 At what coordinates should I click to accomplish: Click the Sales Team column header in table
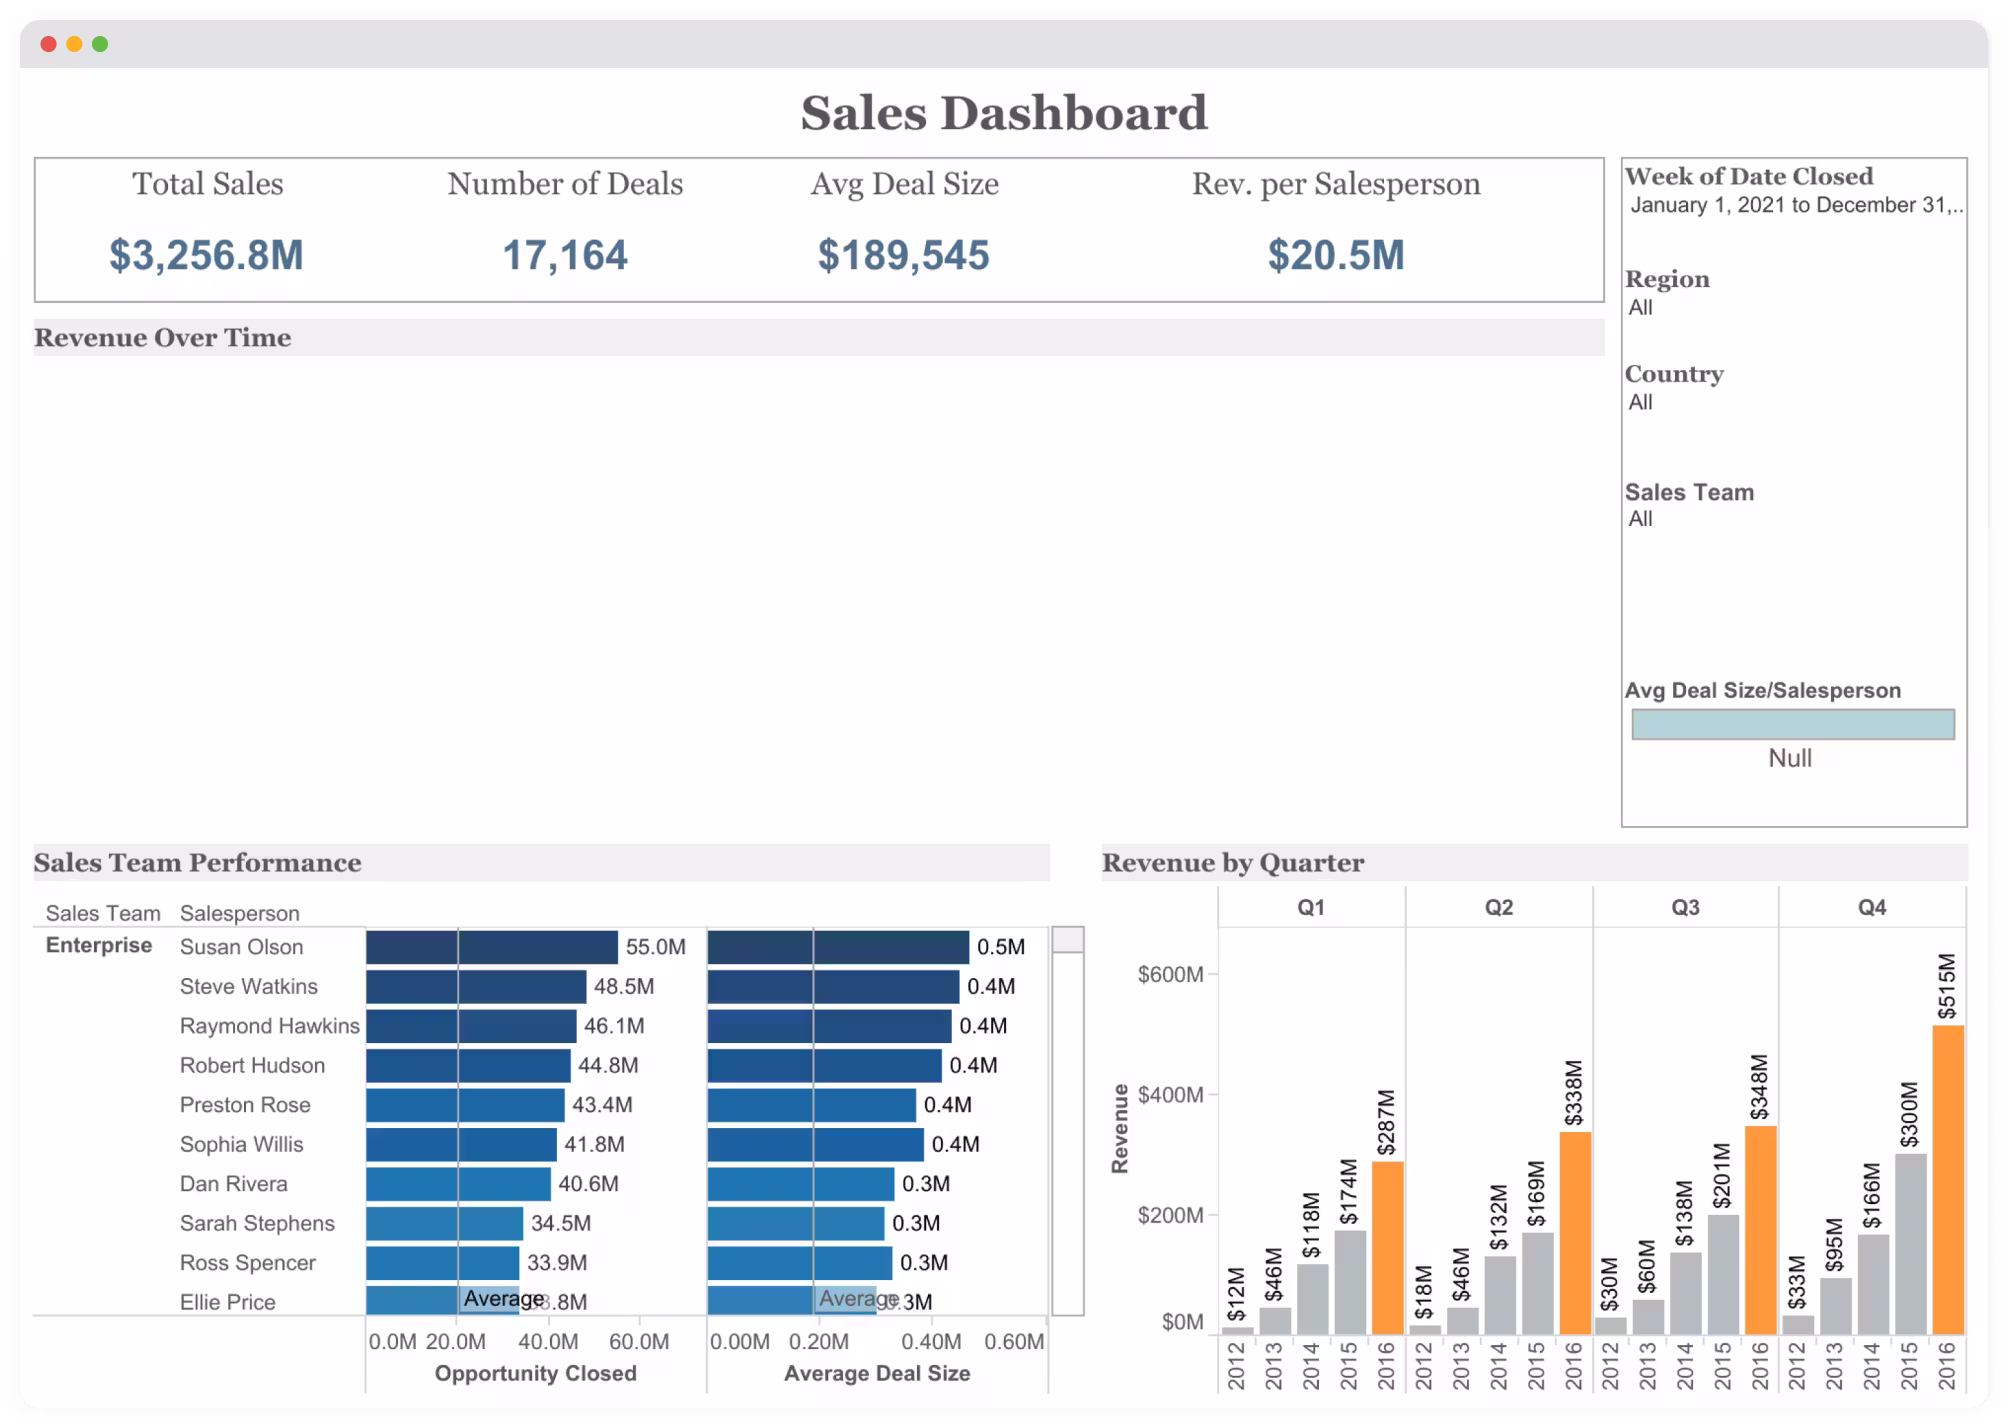tap(103, 914)
